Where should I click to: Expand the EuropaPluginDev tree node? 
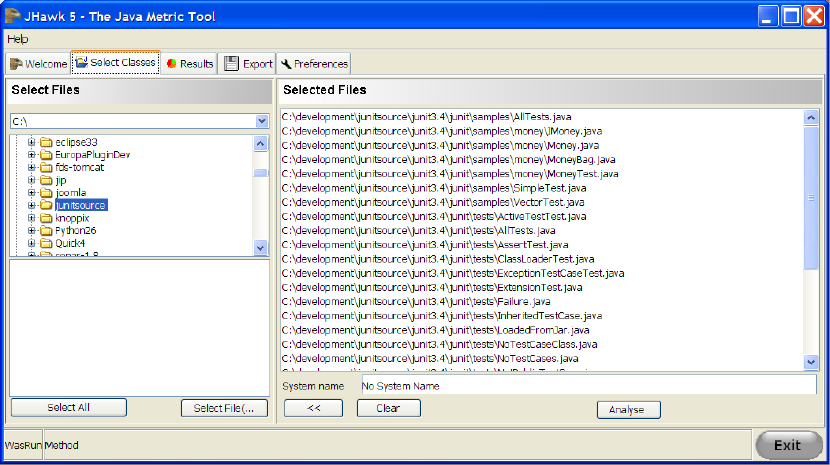[x=31, y=155]
